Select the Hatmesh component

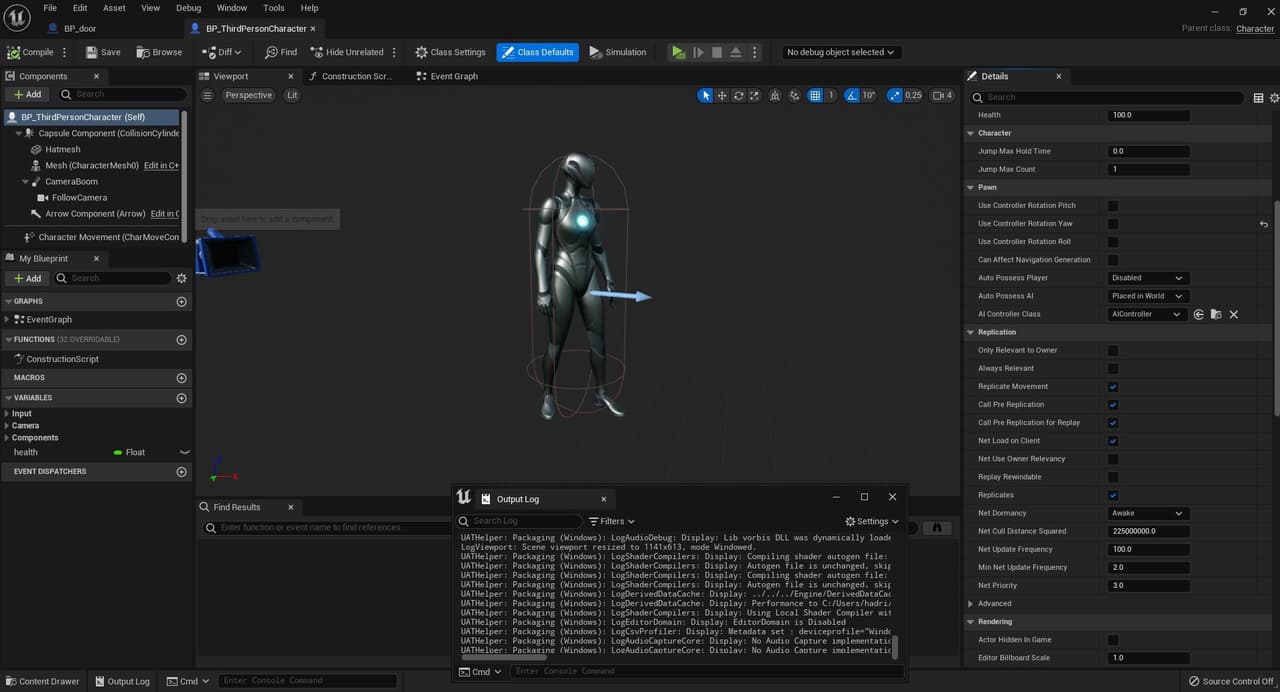[62, 149]
